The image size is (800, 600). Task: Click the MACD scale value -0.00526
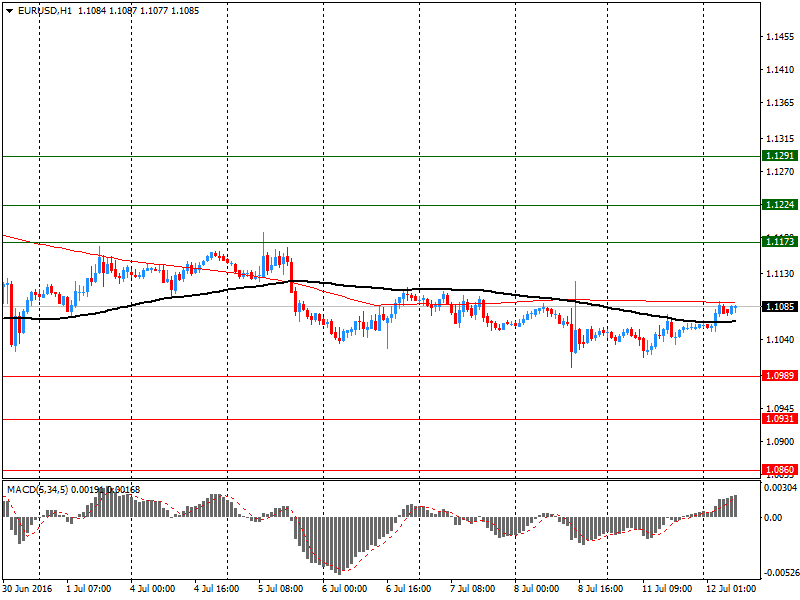click(781, 573)
